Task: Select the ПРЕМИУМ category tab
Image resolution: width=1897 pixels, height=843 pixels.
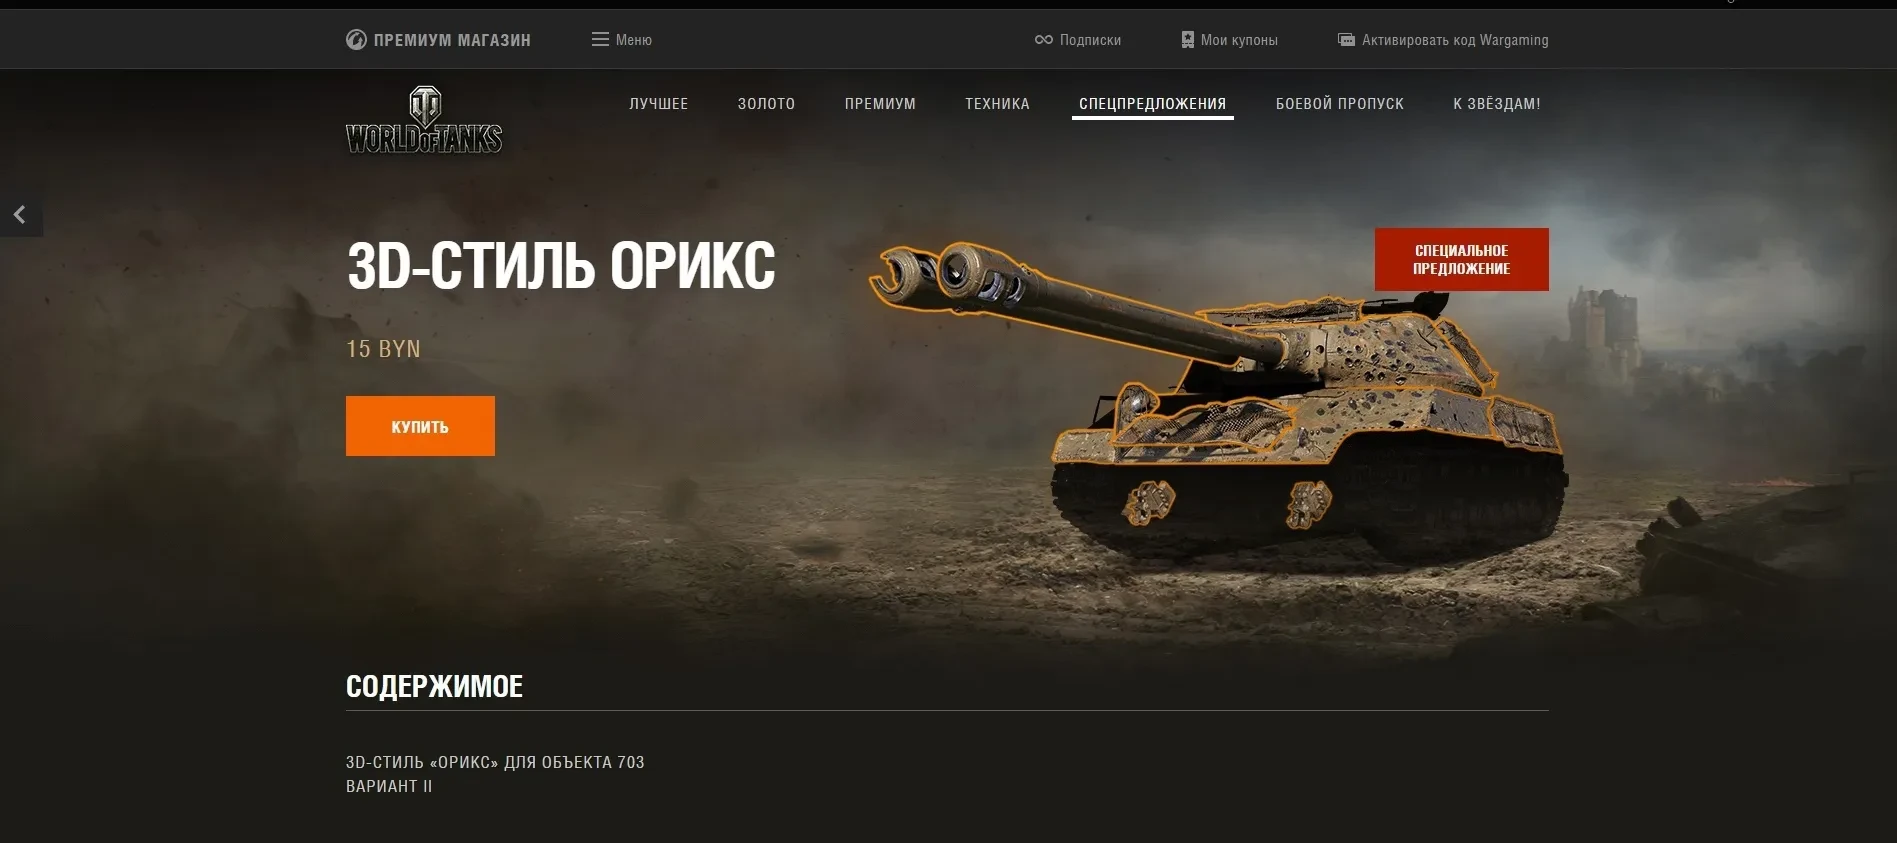Action: click(x=880, y=104)
